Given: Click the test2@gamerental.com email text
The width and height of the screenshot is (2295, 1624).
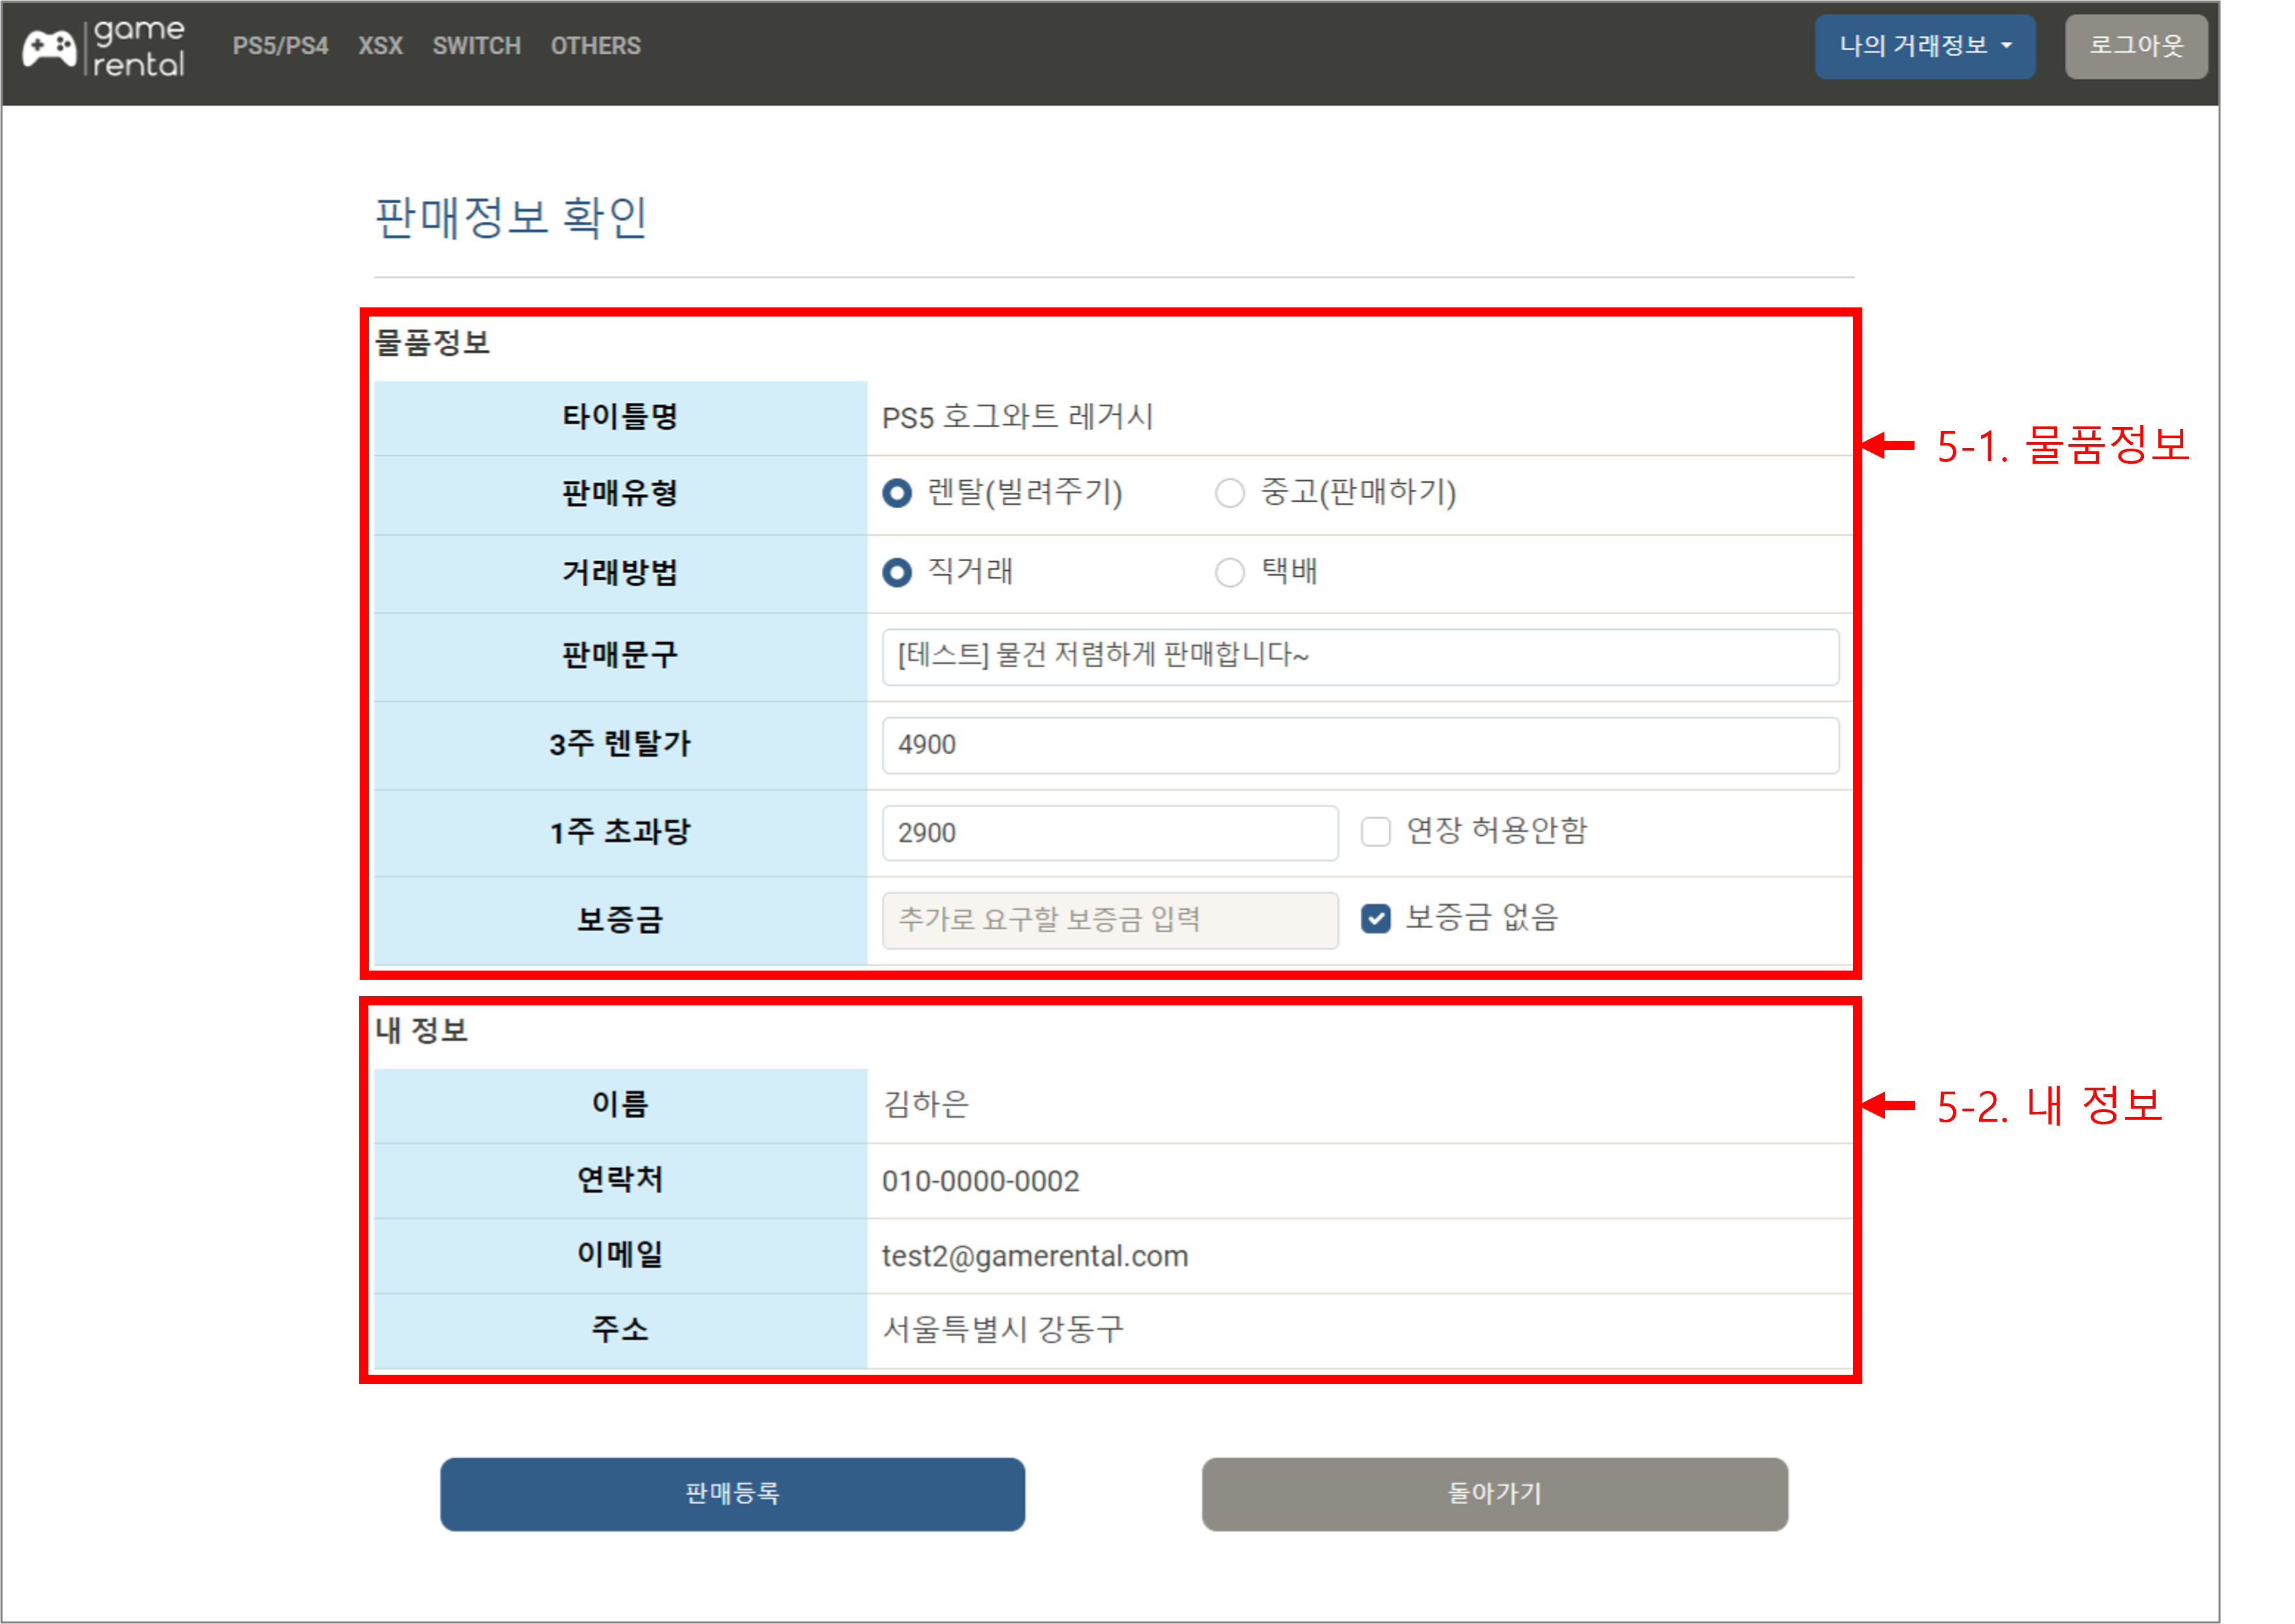Looking at the screenshot, I should coord(1034,1255).
